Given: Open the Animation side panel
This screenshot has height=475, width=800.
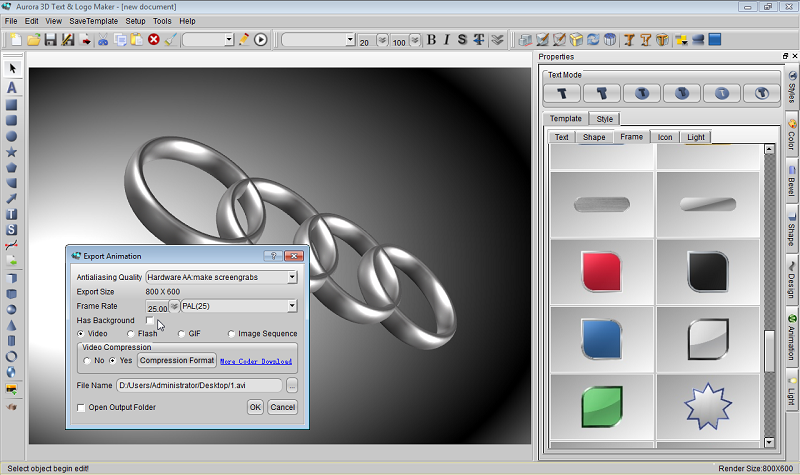Looking at the screenshot, I should click(x=792, y=338).
